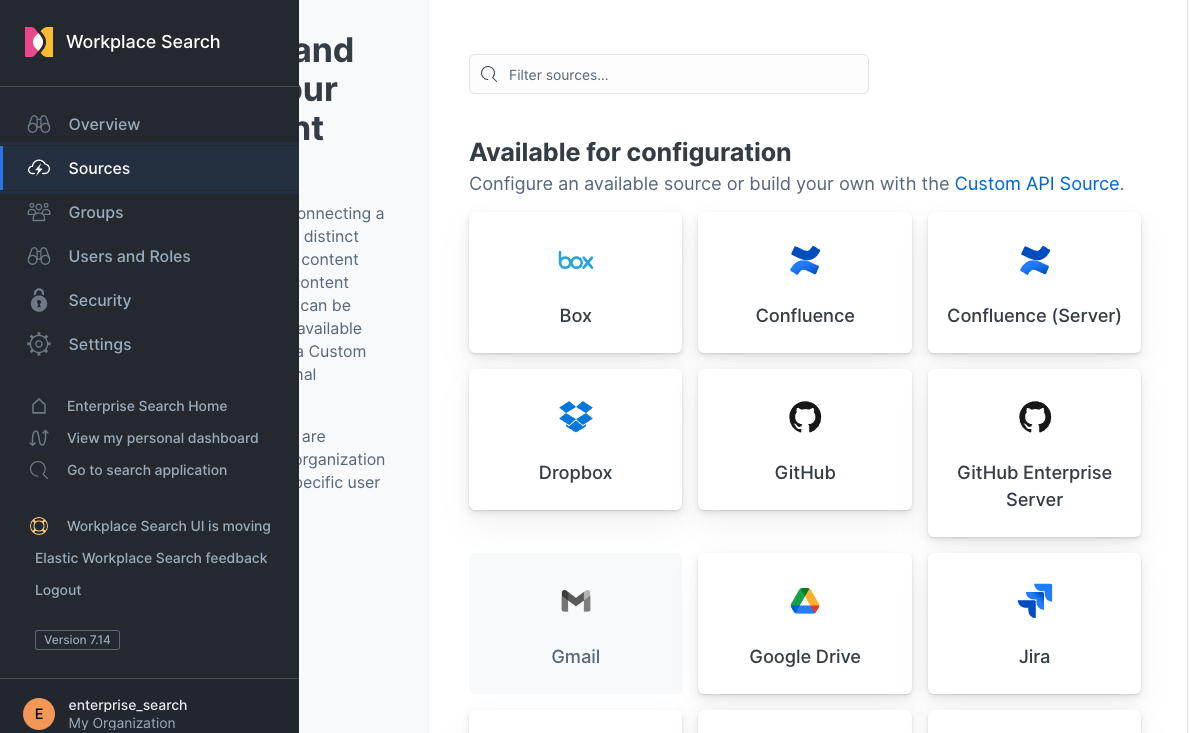Select the Overview sidebar icon
Image resolution: width=1190 pixels, height=733 pixels.
tap(38, 124)
